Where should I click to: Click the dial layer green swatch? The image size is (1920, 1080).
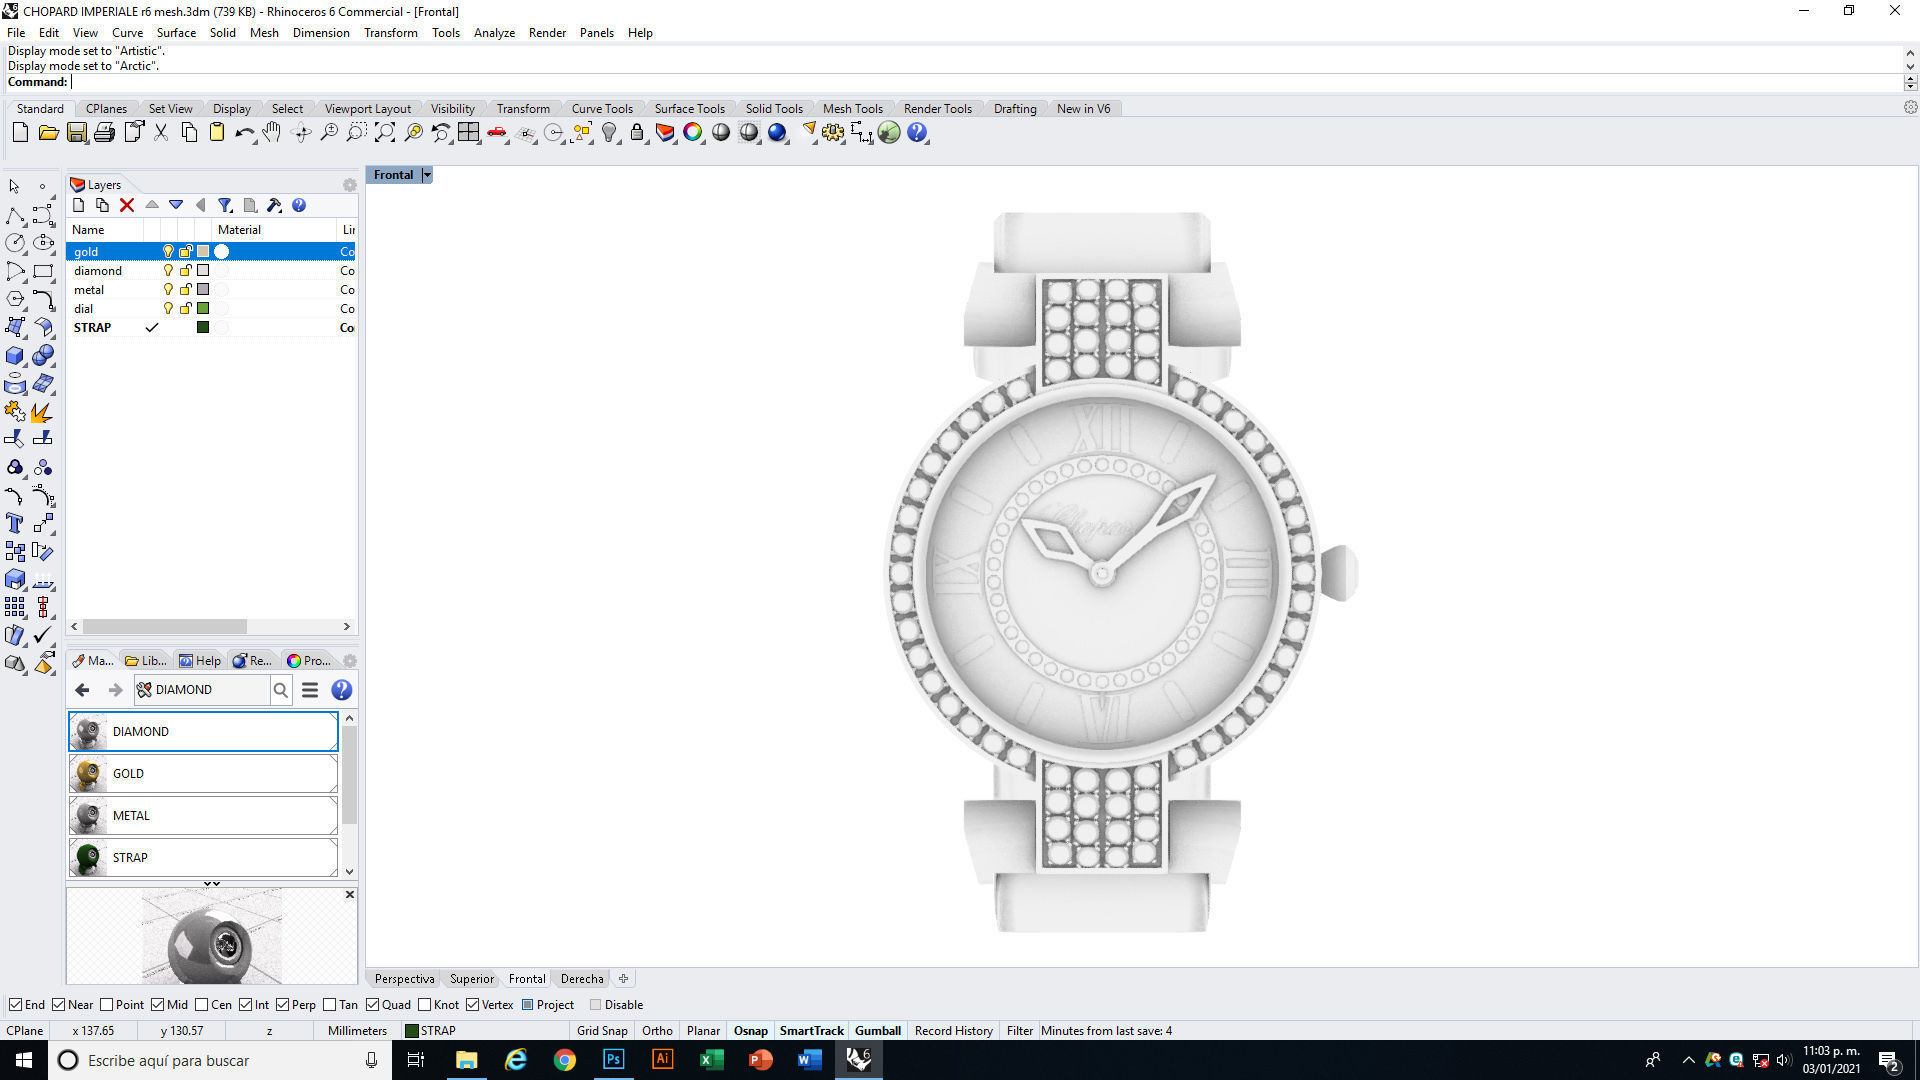[203, 309]
